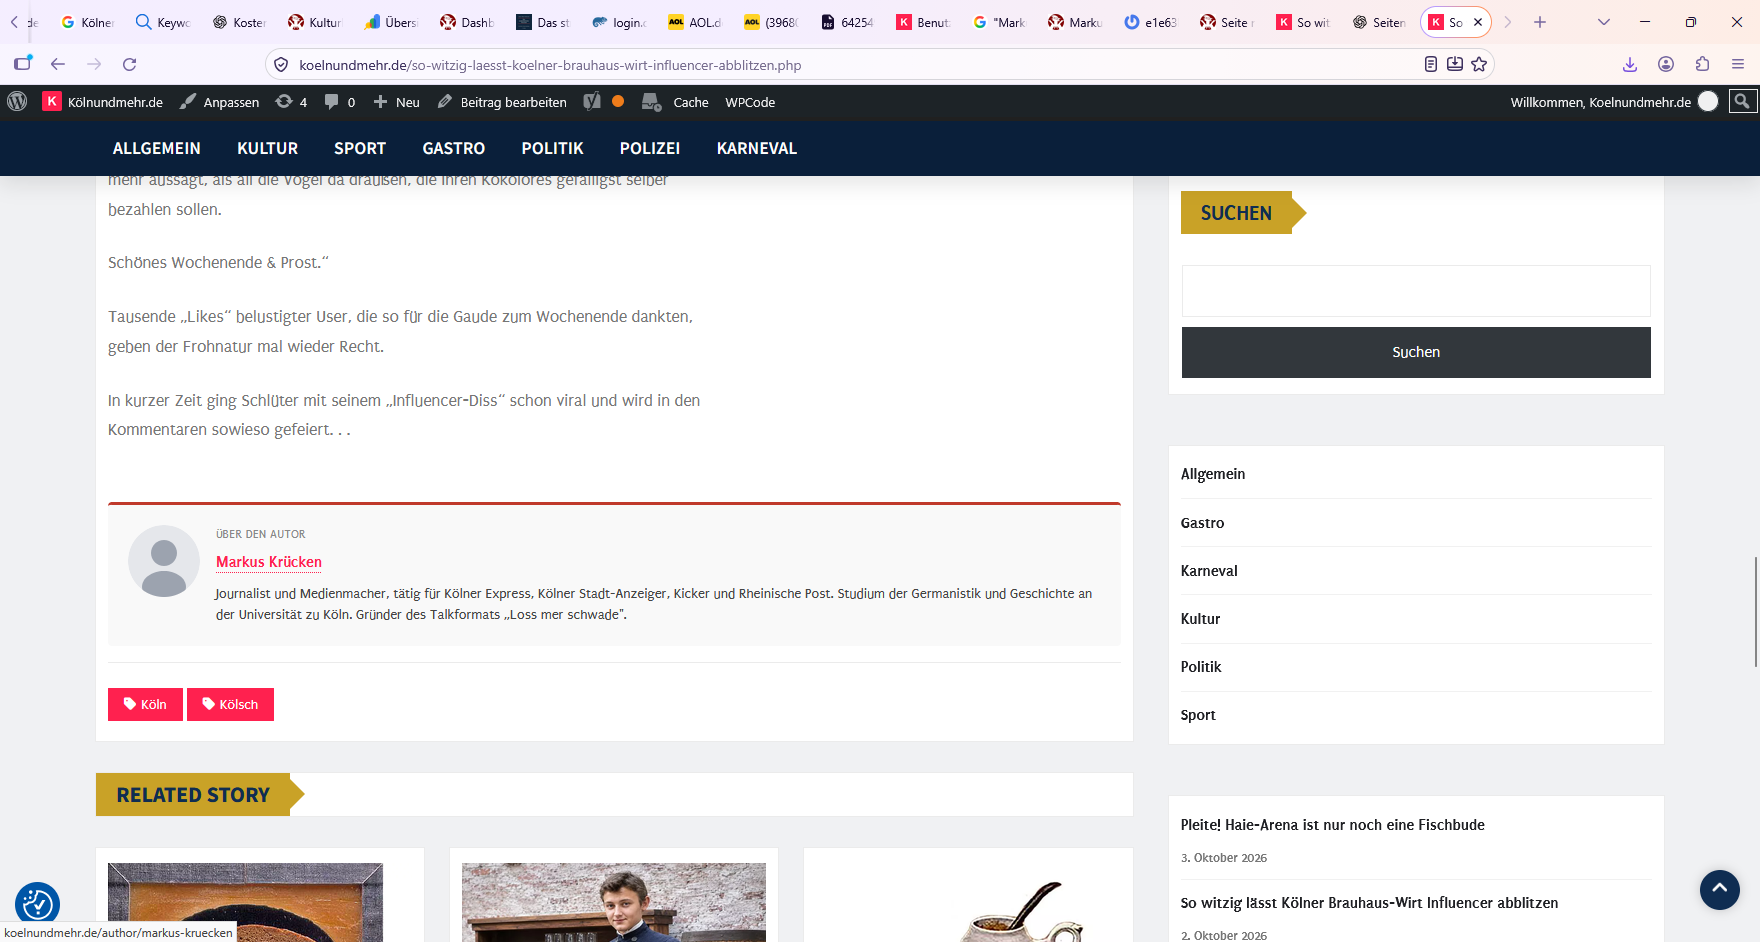Select the Kölsch tag

pyautogui.click(x=230, y=704)
